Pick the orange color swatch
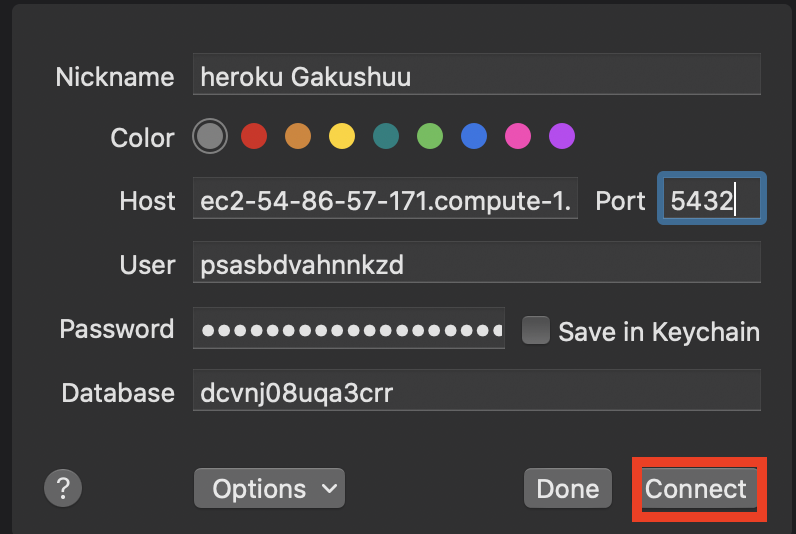796x534 pixels. point(298,136)
